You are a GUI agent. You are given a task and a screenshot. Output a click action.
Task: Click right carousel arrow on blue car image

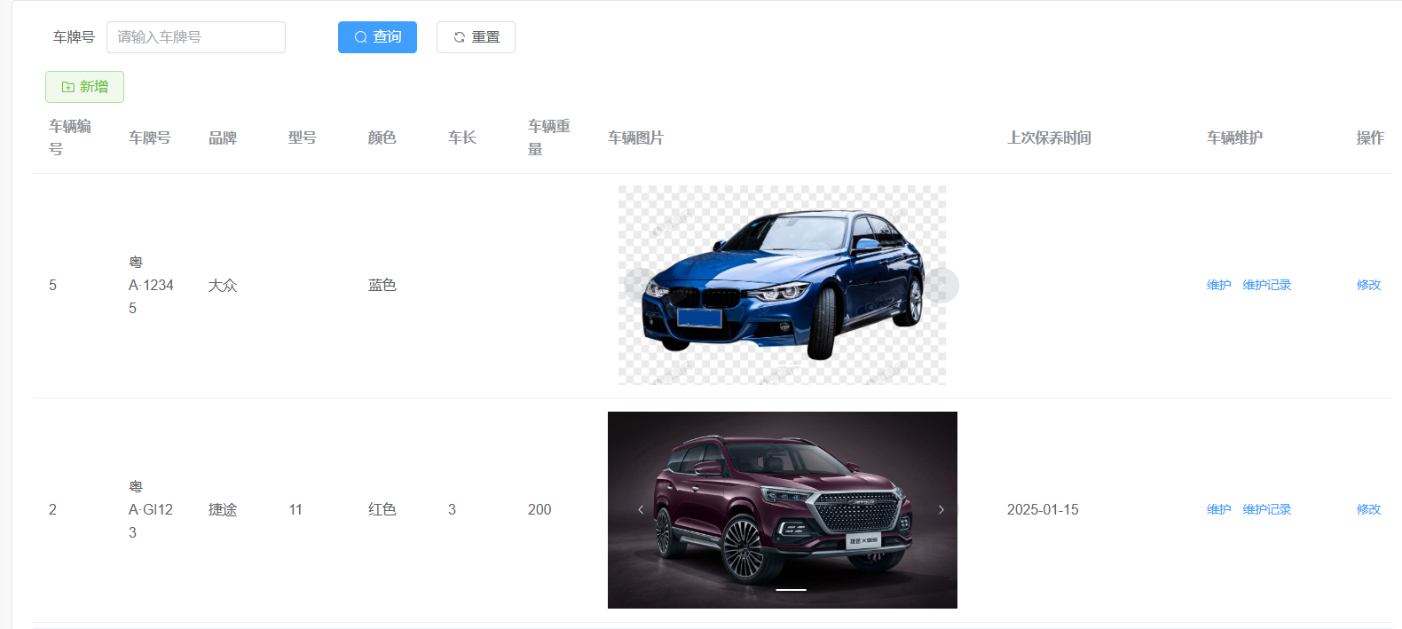click(x=942, y=285)
